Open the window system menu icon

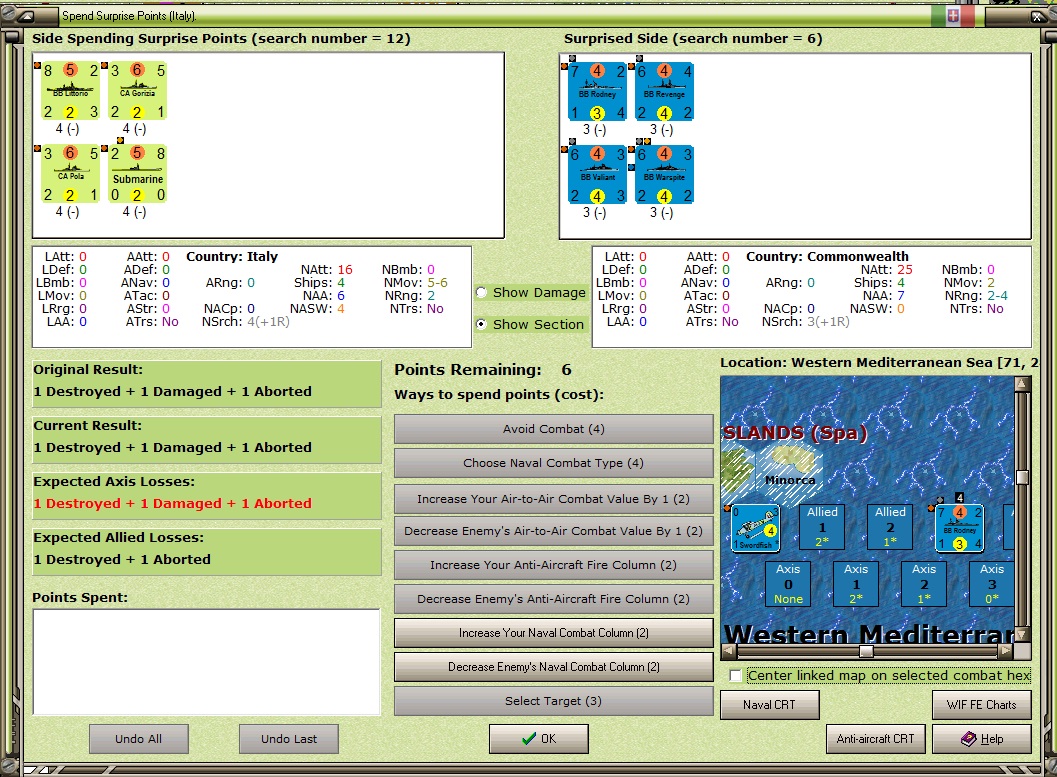(26, 15)
